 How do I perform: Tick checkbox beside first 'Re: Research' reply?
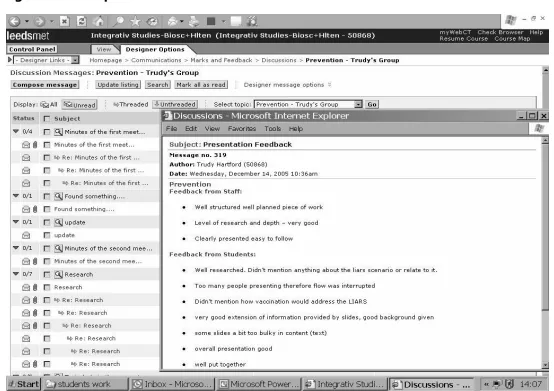[x=47, y=300]
